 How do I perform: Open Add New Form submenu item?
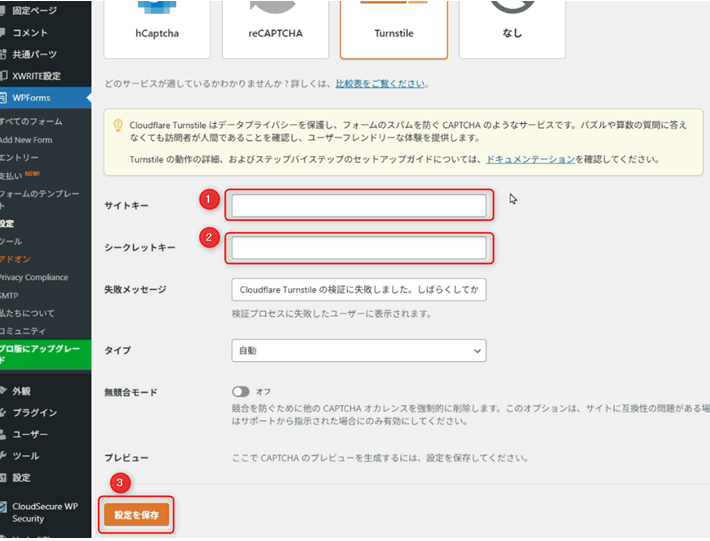pos(26,140)
